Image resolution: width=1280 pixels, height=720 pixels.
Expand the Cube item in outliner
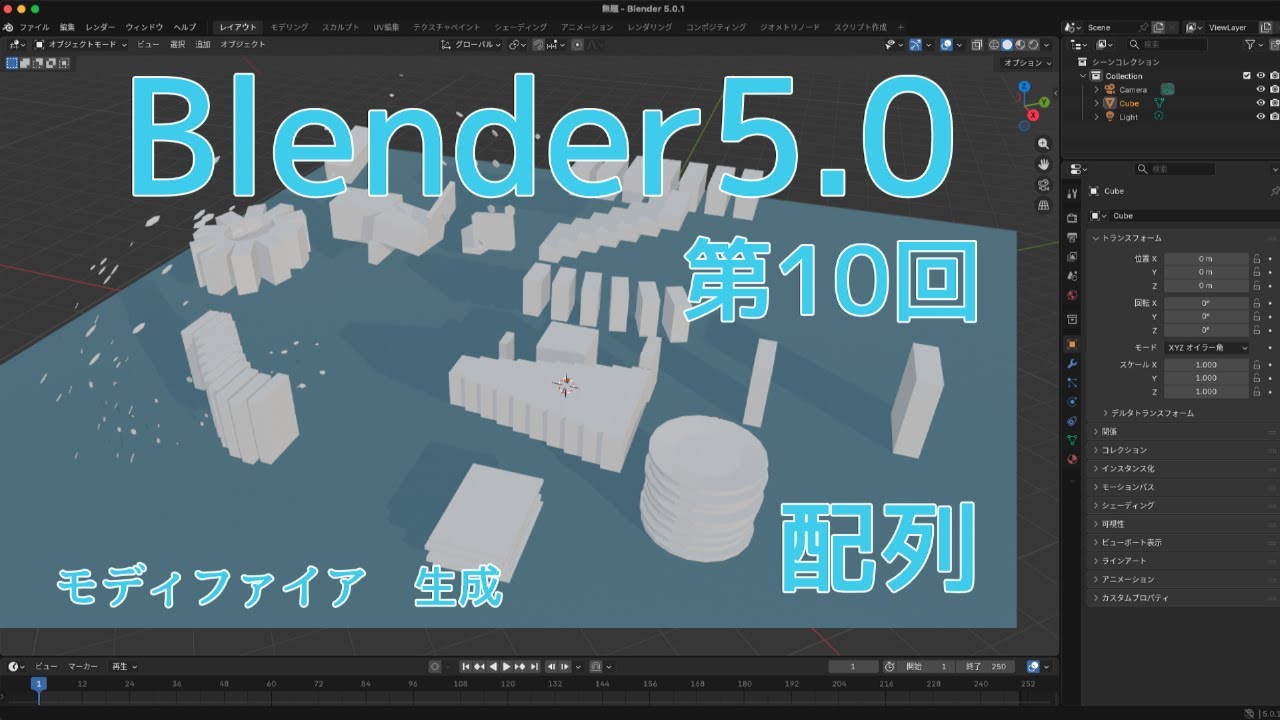pyautogui.click(x=1096, y=103)
